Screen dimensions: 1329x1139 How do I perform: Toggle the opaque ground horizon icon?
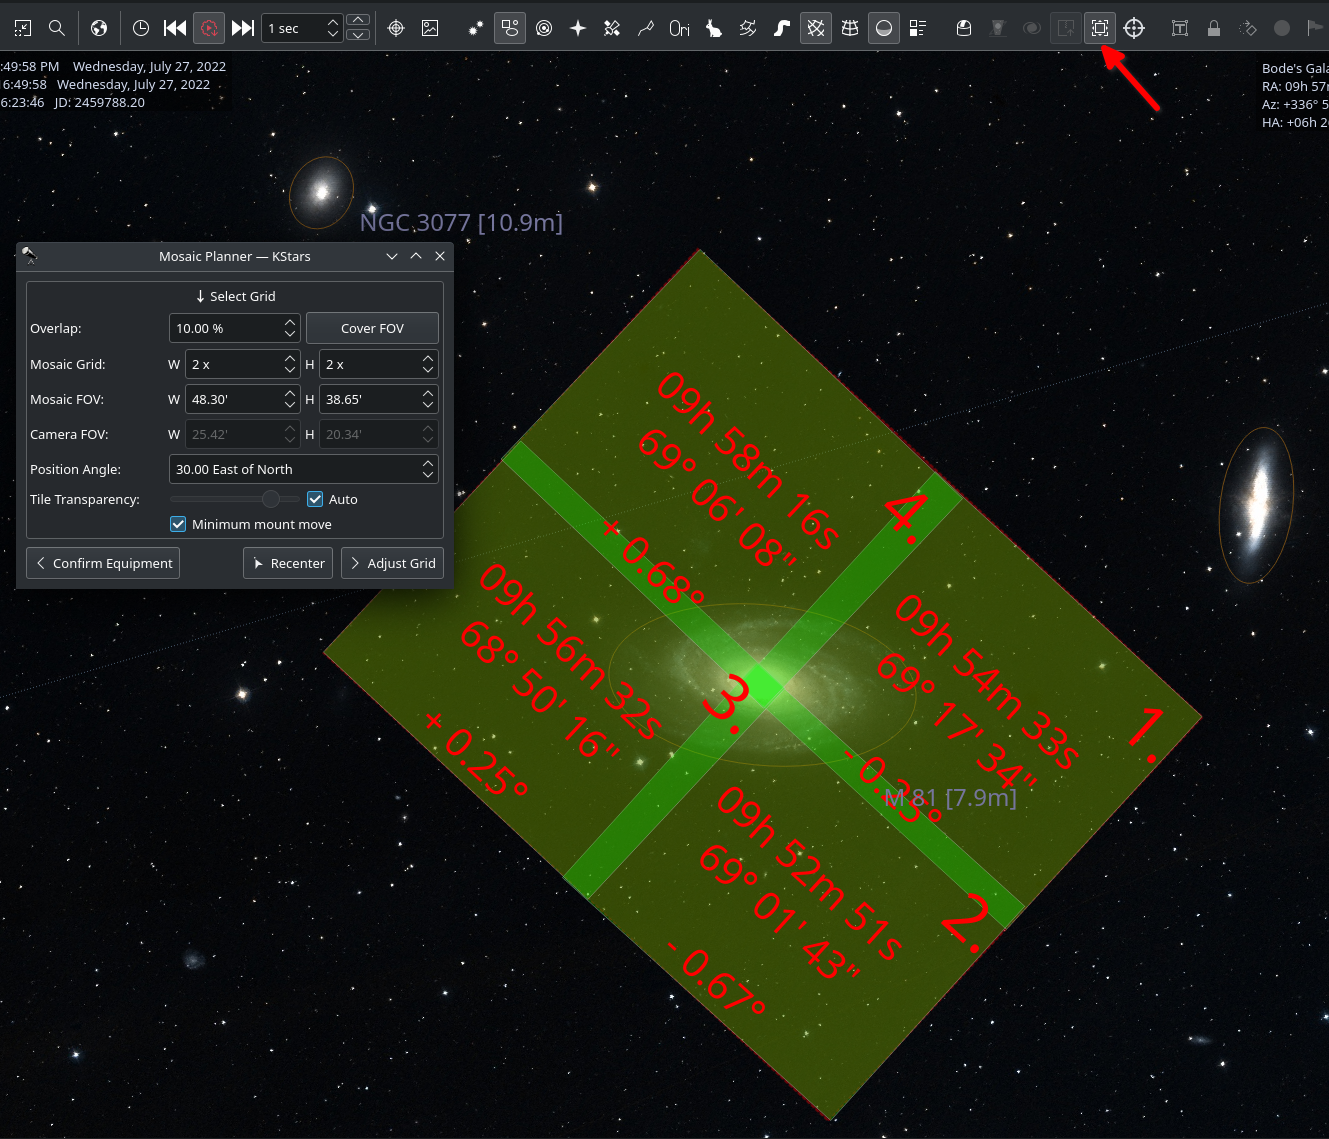tap(884, 28)
